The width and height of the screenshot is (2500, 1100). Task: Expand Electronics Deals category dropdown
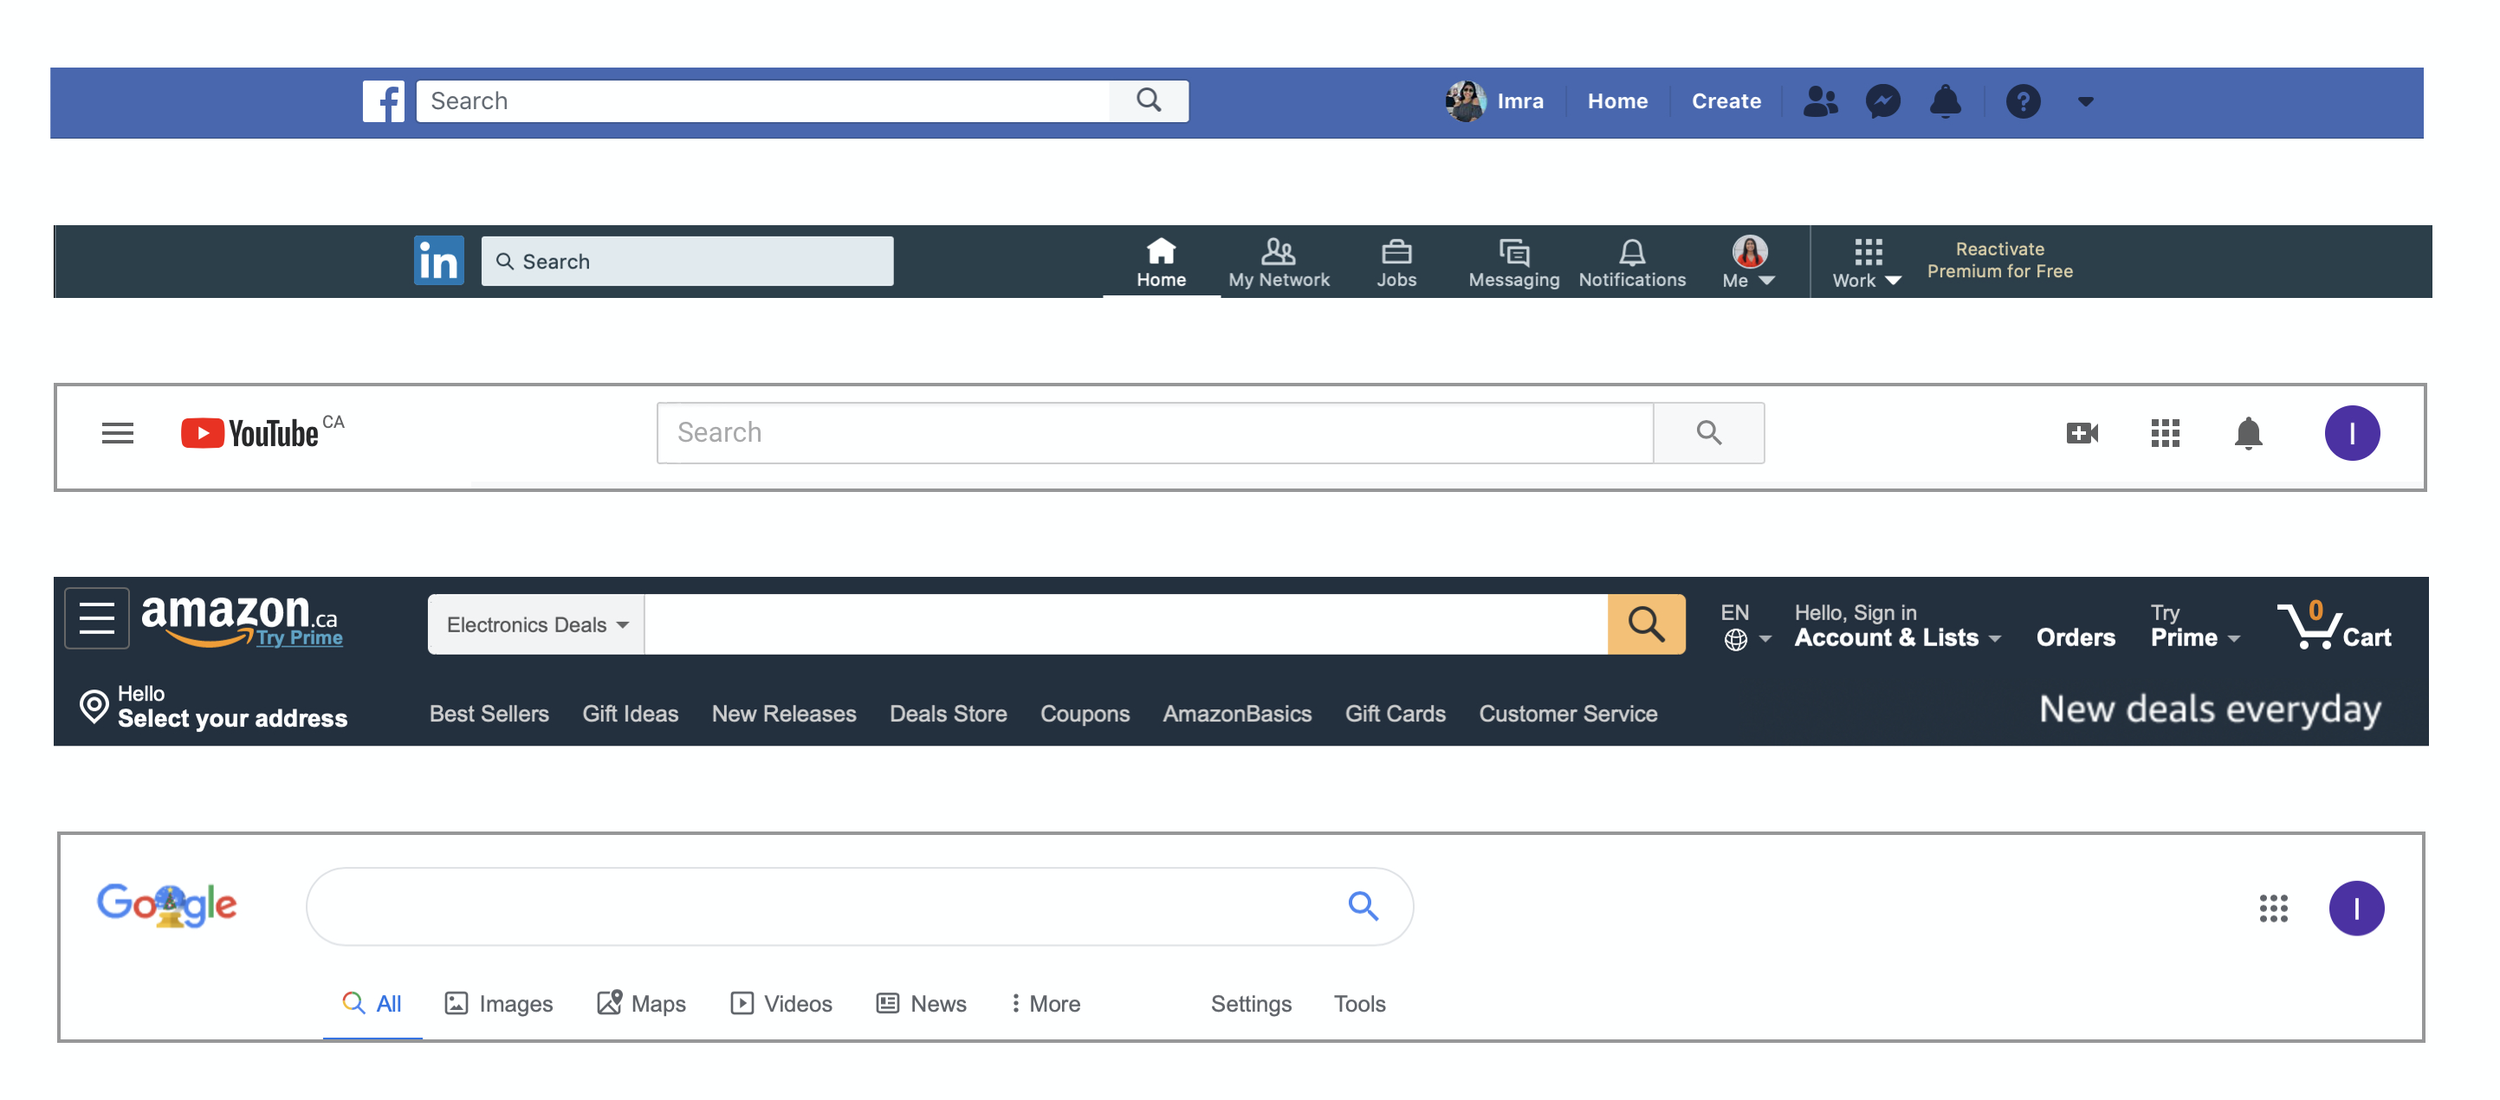tap(536, 625)
